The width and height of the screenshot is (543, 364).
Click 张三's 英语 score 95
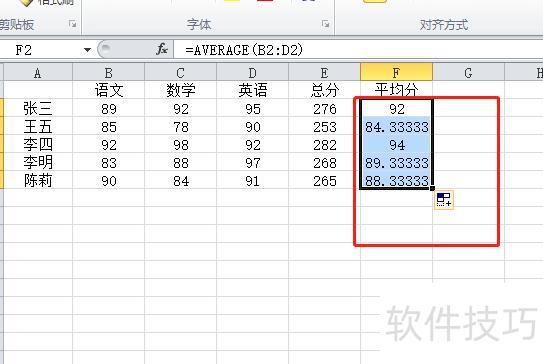pos(252,109)
